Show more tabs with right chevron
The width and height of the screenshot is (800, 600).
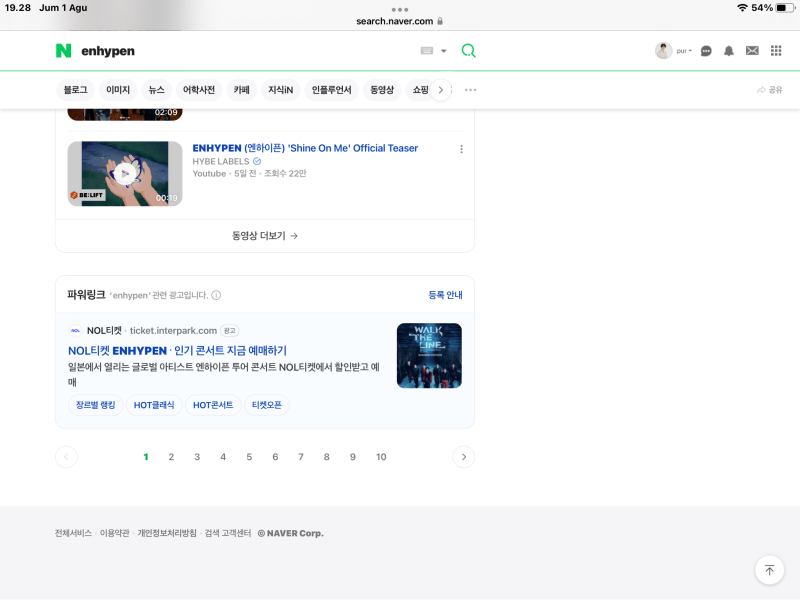441,90
